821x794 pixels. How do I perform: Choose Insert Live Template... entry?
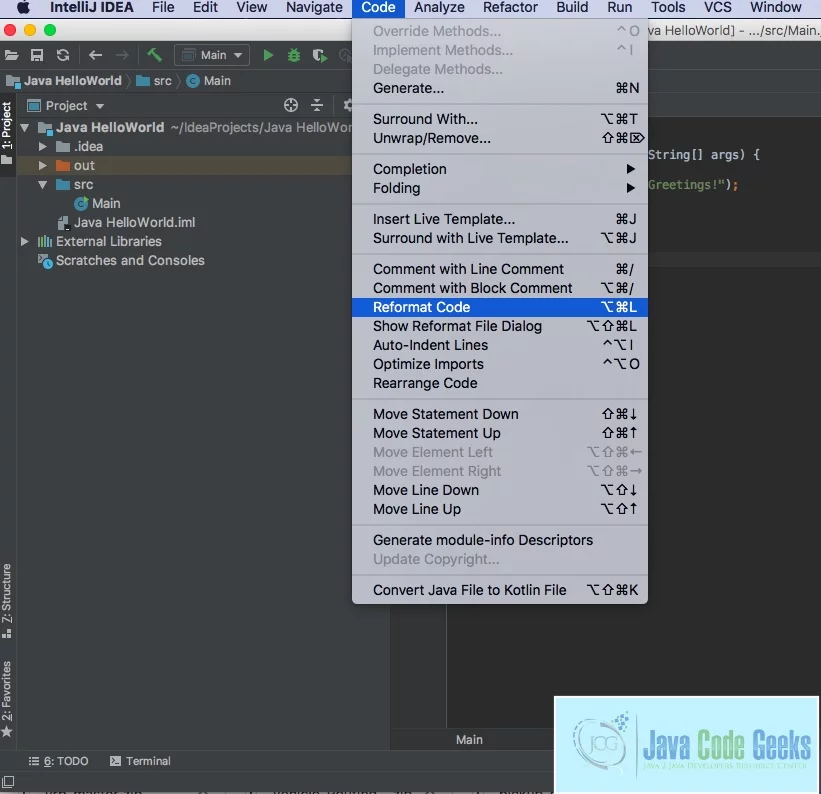500,219
